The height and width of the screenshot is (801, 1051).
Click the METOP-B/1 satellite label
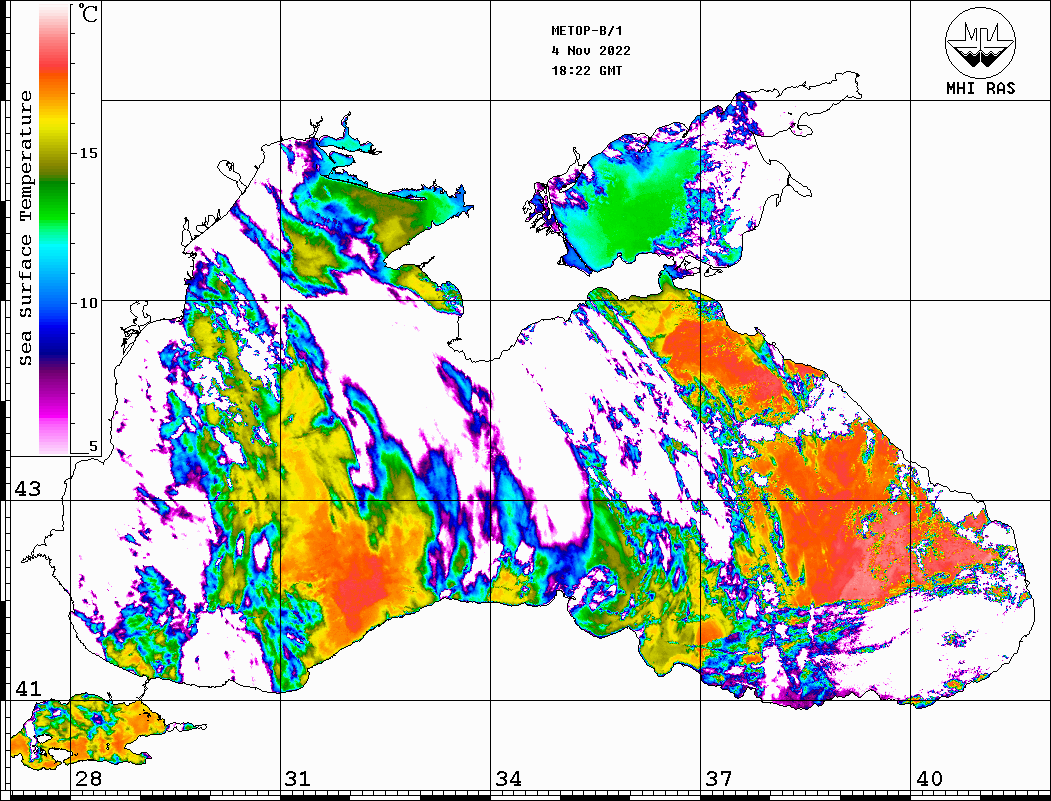tap(587, 31)
